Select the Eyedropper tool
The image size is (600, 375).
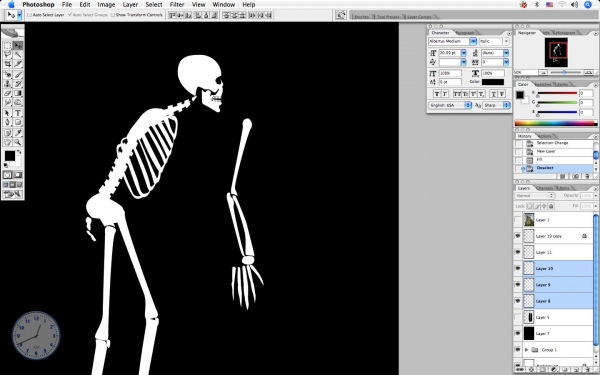tap(18, 133)
